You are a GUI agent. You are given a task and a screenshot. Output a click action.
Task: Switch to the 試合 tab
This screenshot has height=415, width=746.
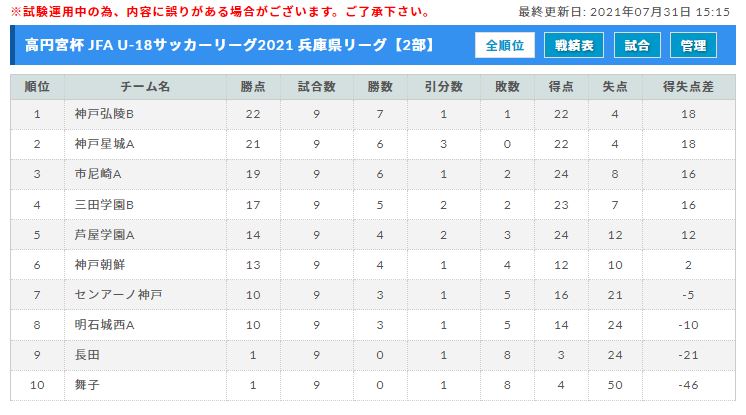click(637, 45)
